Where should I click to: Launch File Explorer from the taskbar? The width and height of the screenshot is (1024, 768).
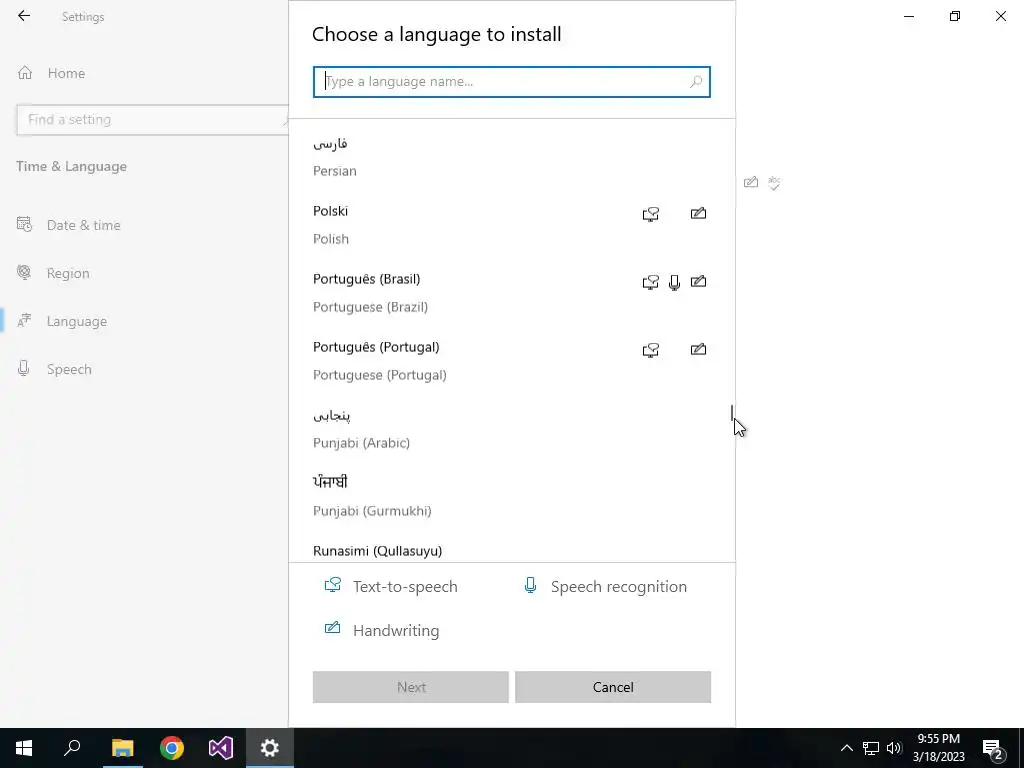[122, 748]
